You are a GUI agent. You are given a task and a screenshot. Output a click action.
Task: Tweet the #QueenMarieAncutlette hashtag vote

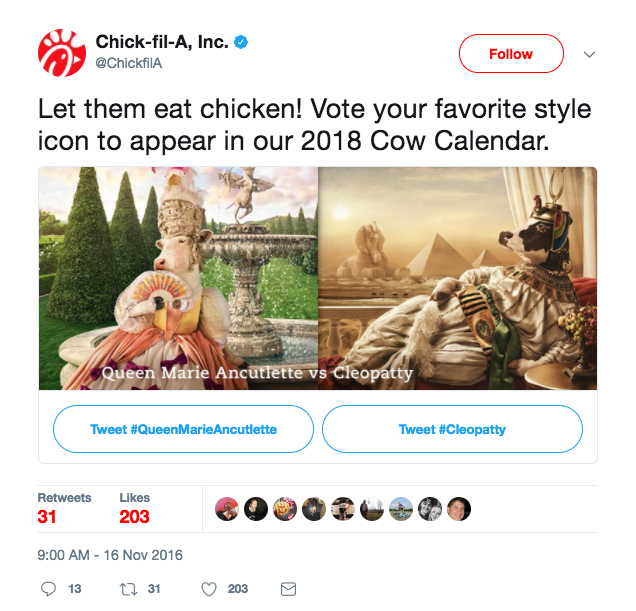[x=183, y=429]
